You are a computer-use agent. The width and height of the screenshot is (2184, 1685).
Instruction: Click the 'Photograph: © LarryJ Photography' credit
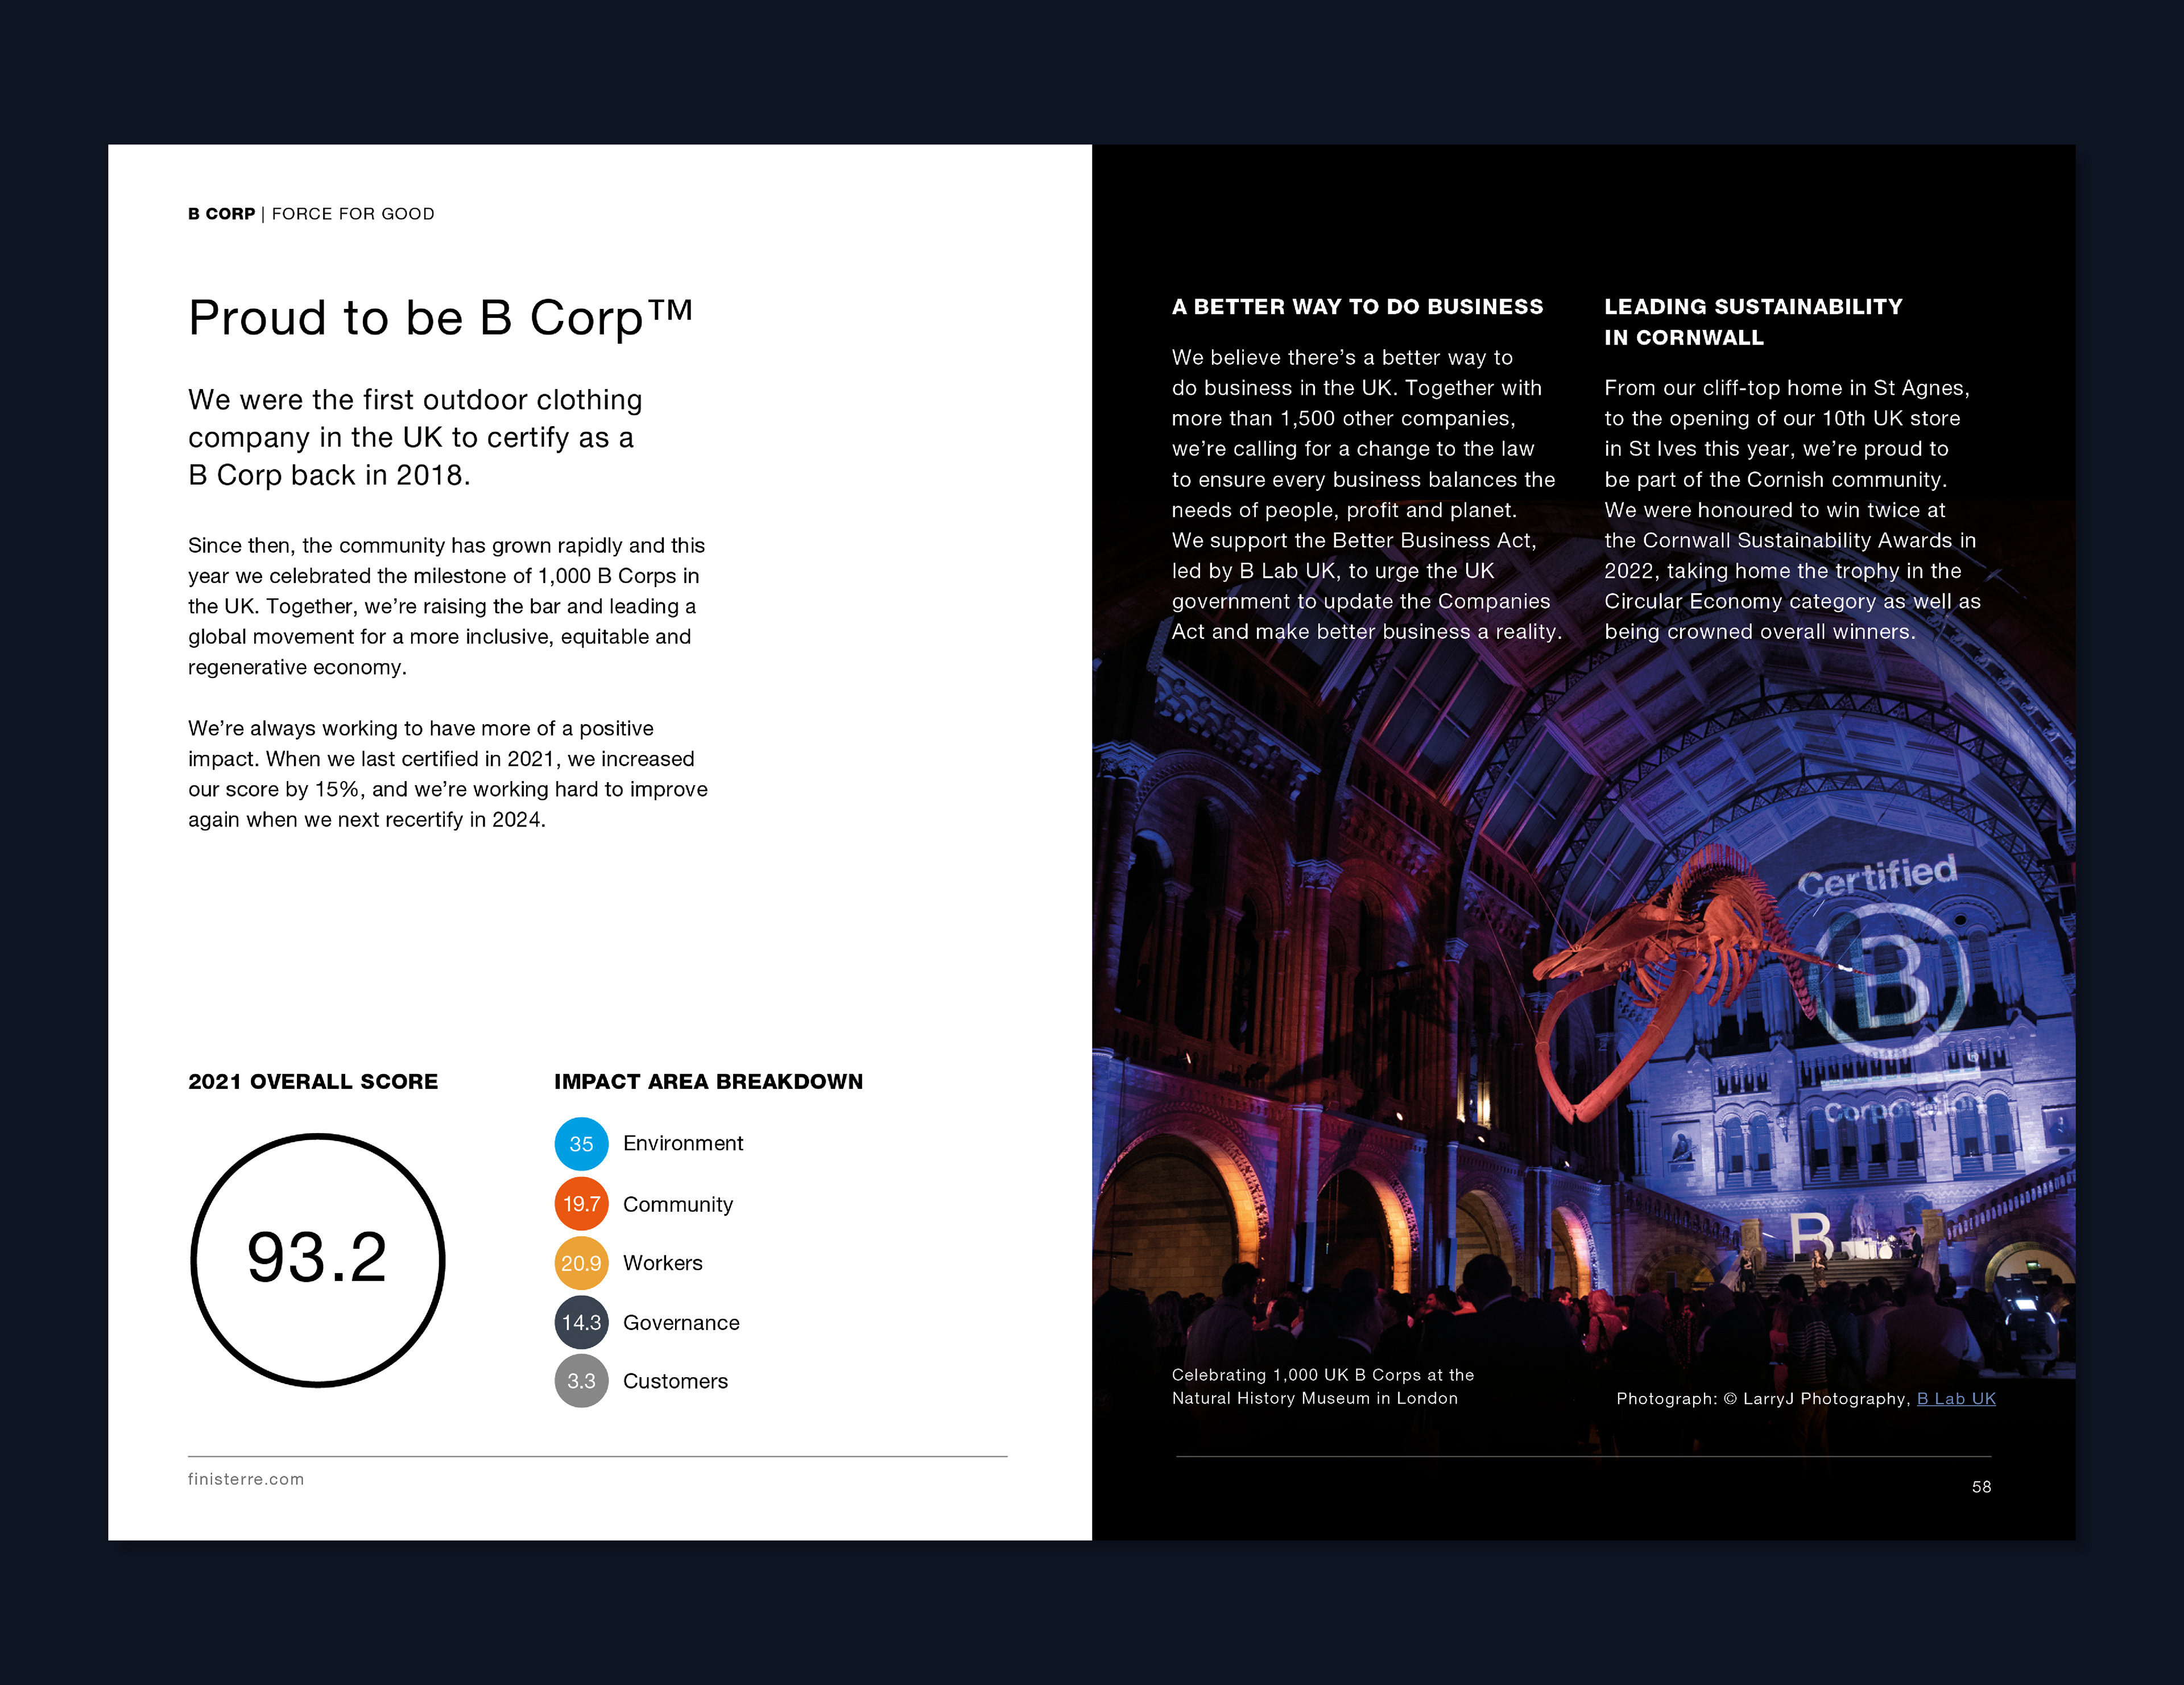pyautogui.click(x=1764, y=1398)
